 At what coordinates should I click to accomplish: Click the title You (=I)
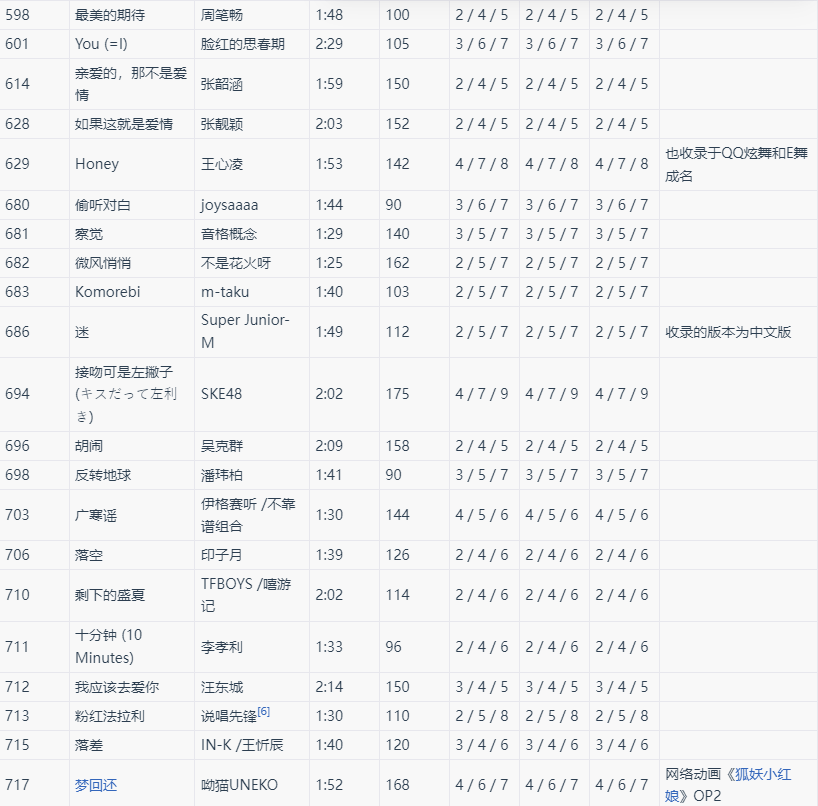pyautogui.click(x=101, y=44)
